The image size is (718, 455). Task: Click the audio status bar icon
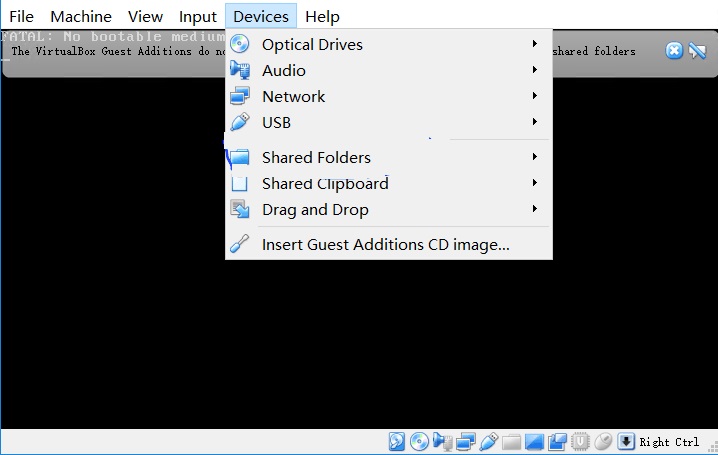[442, 442]
